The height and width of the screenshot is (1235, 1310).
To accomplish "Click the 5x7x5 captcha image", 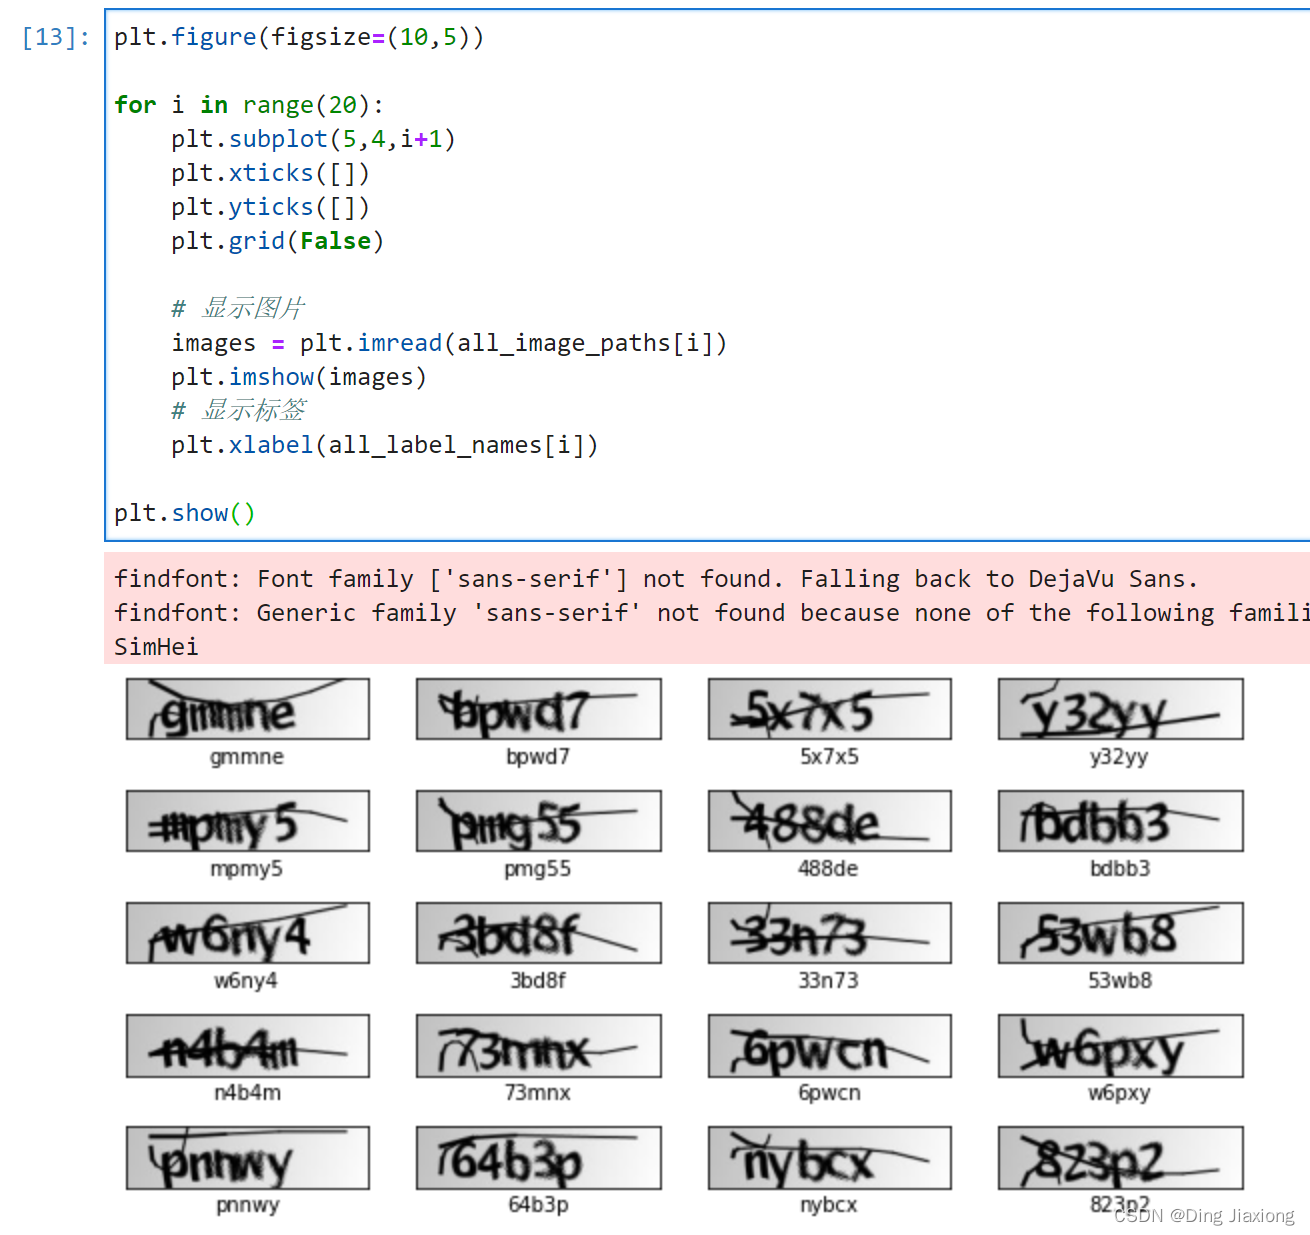I will pos(829,710).
